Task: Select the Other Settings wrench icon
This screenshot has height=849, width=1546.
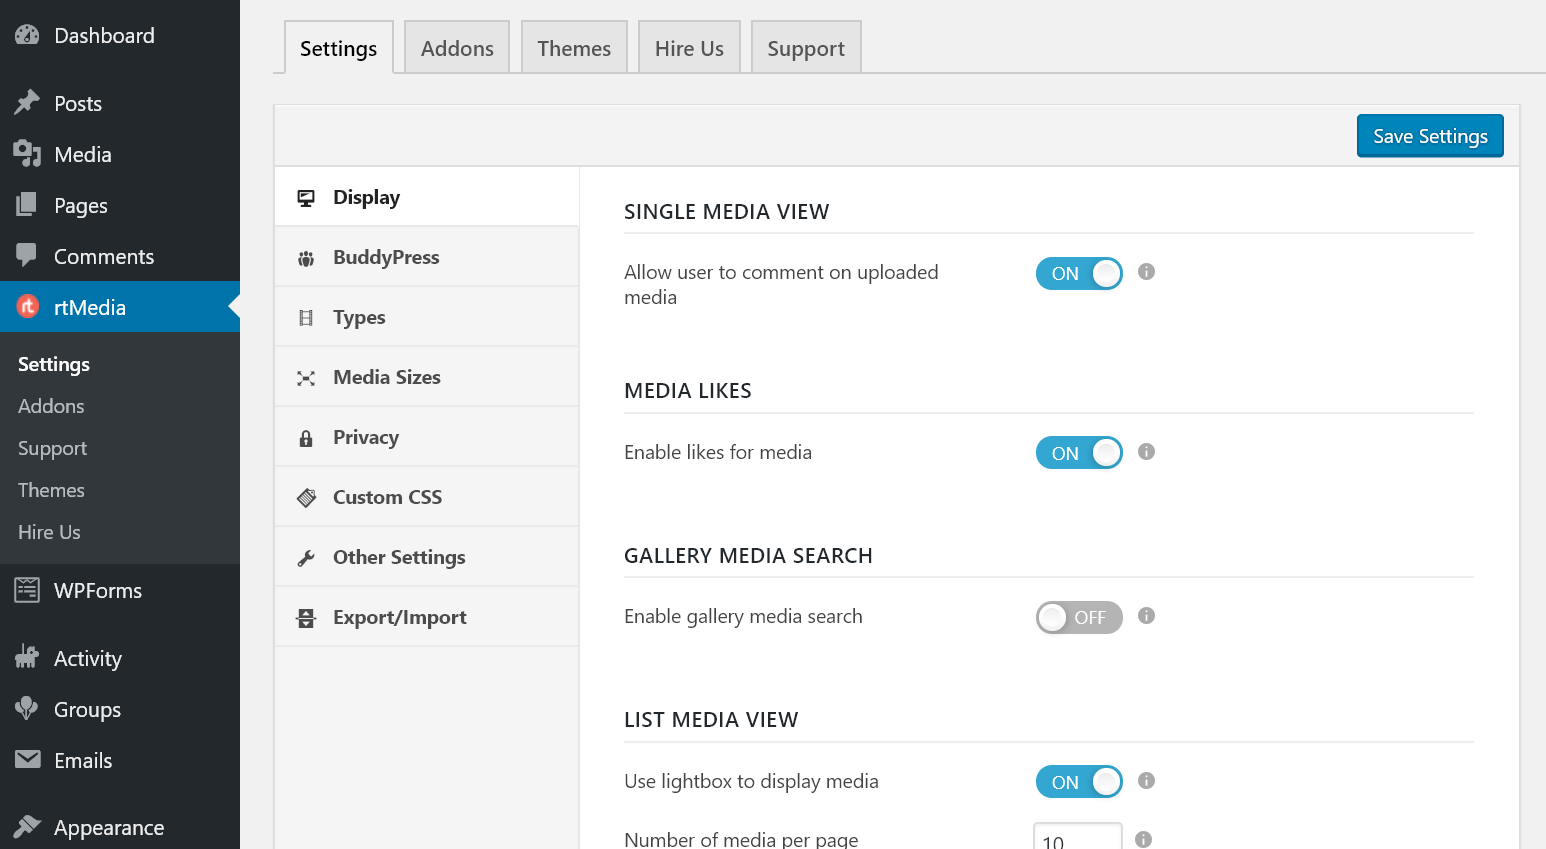Action: tap(306, 557)
